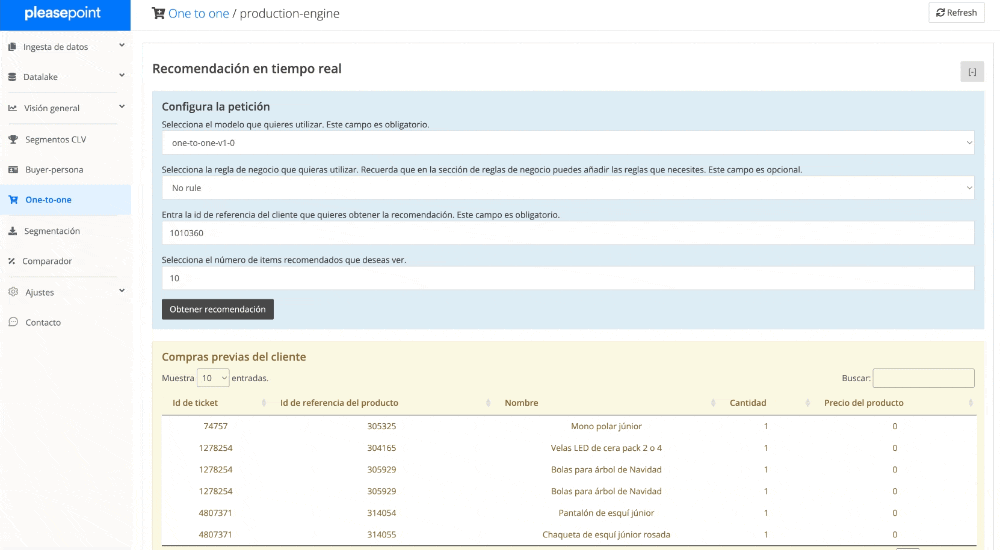The width and height of the screenshot is (1000, 550).
Task: Click Pantalón de esquí júnior cell
Action: tap(606, 513)
